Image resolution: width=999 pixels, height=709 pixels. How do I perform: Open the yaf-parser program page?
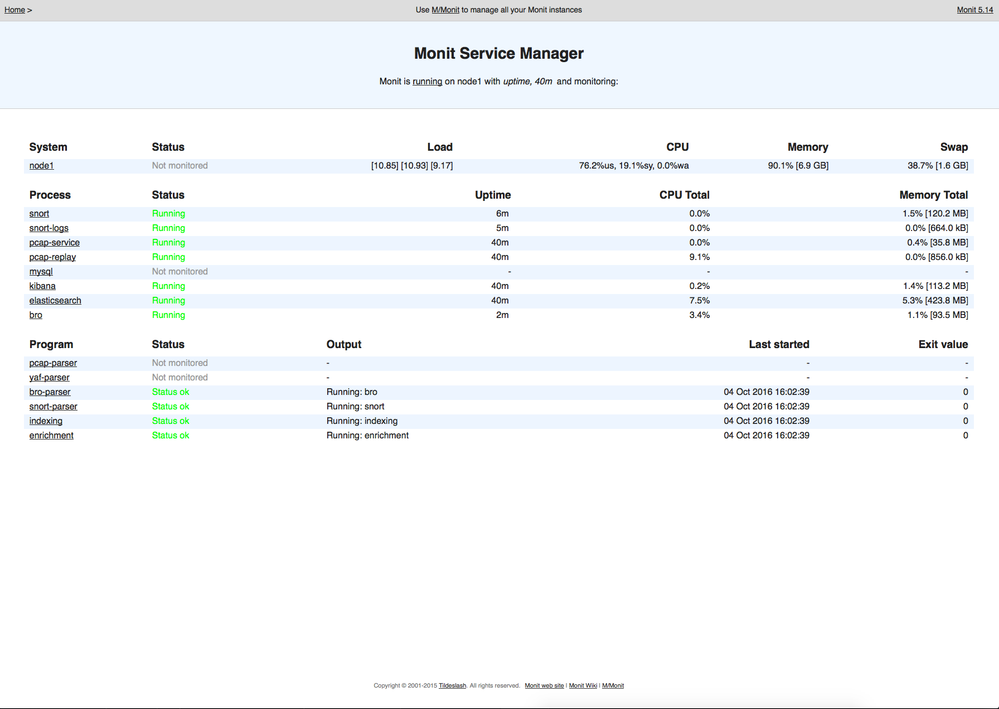pyautogui.click(x=49, y=377)
